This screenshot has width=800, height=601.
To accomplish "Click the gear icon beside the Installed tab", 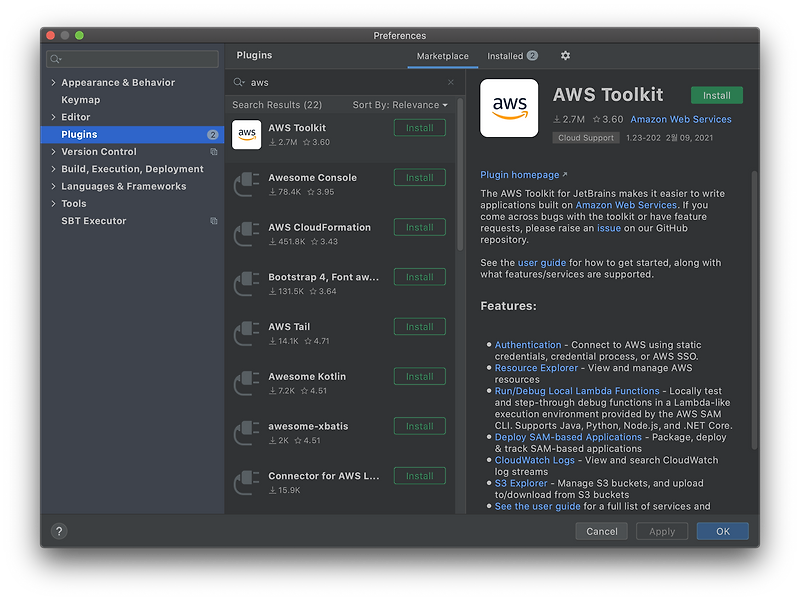I will point(565,56).
